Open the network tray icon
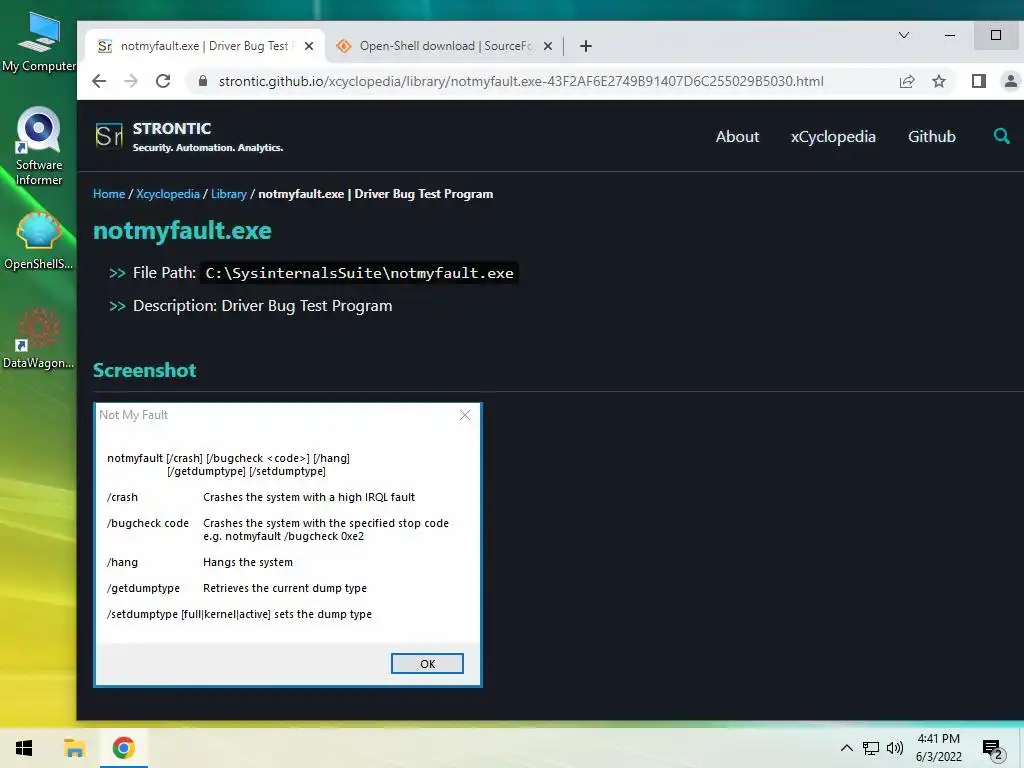The height and width of the screenshot is (768, 1024). (871, 748)
